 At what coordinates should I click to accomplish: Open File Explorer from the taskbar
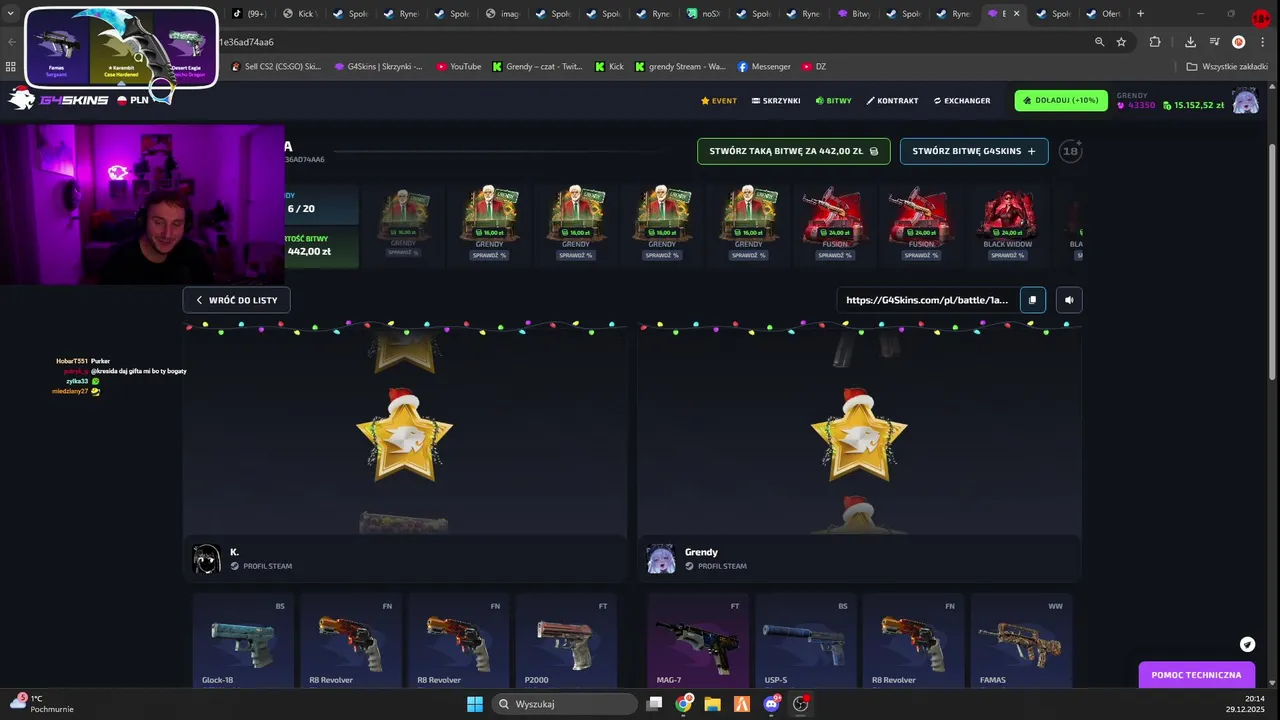(x=712, y=704)
